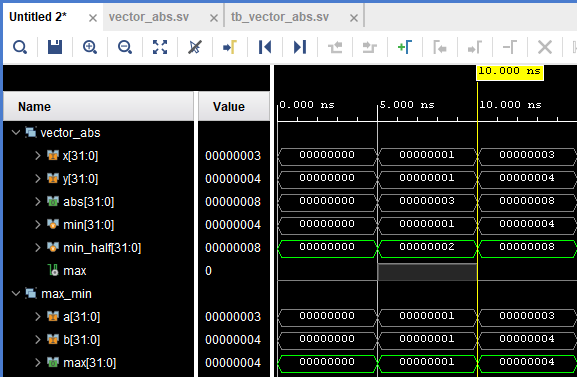The height and width of the screenshot is (377, 577).
Task: Click the Previous Marker icon
Action: tap(440, 47)
